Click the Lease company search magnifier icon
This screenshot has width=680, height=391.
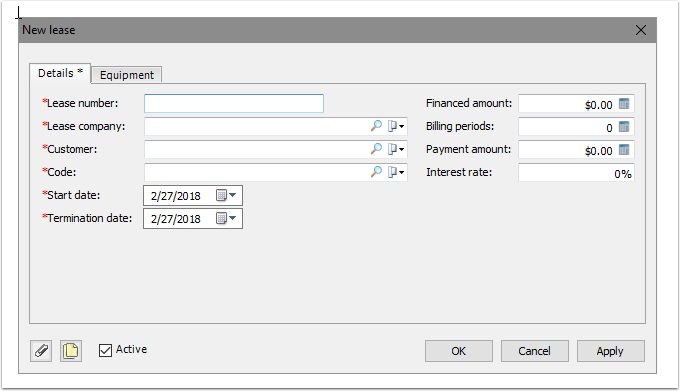[376, 126]
